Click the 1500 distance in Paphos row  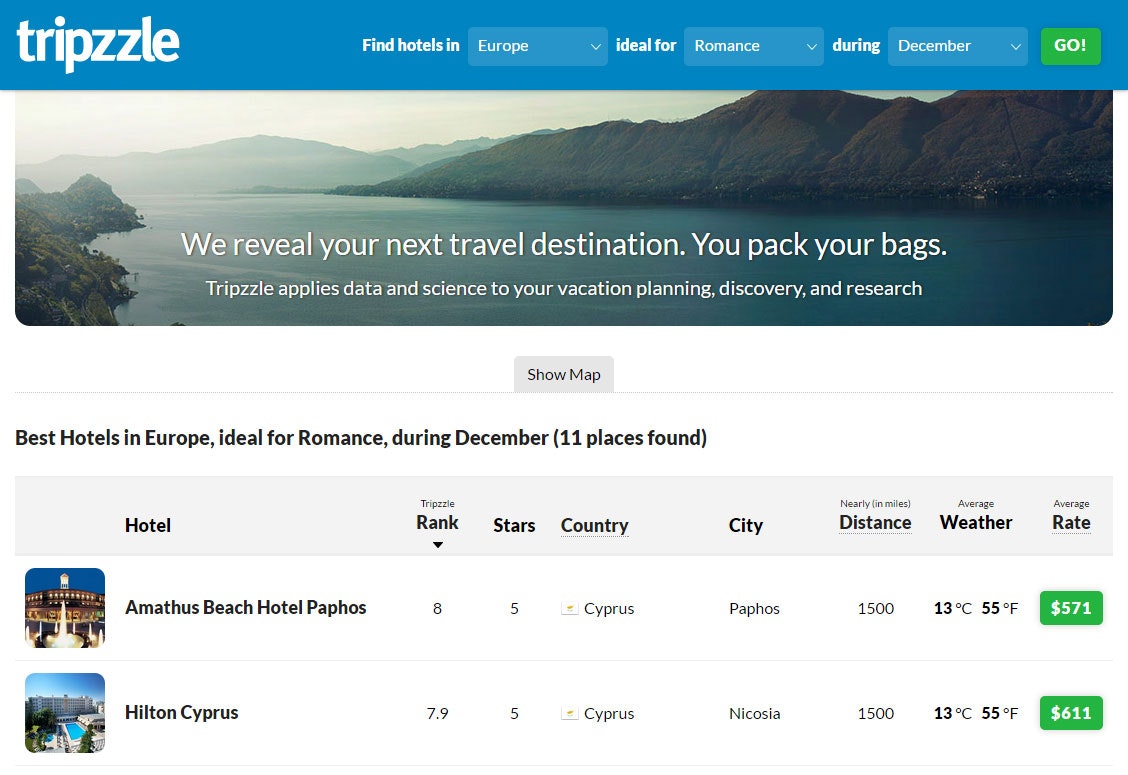[x=875, y=609]
